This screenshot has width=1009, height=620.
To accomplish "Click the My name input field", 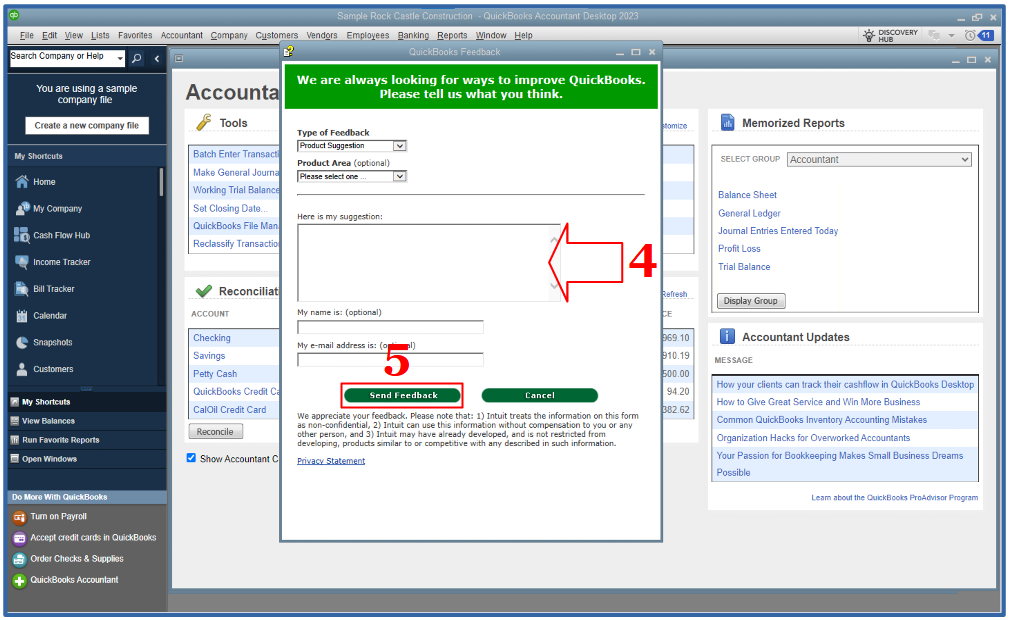I will pos(390,327).
